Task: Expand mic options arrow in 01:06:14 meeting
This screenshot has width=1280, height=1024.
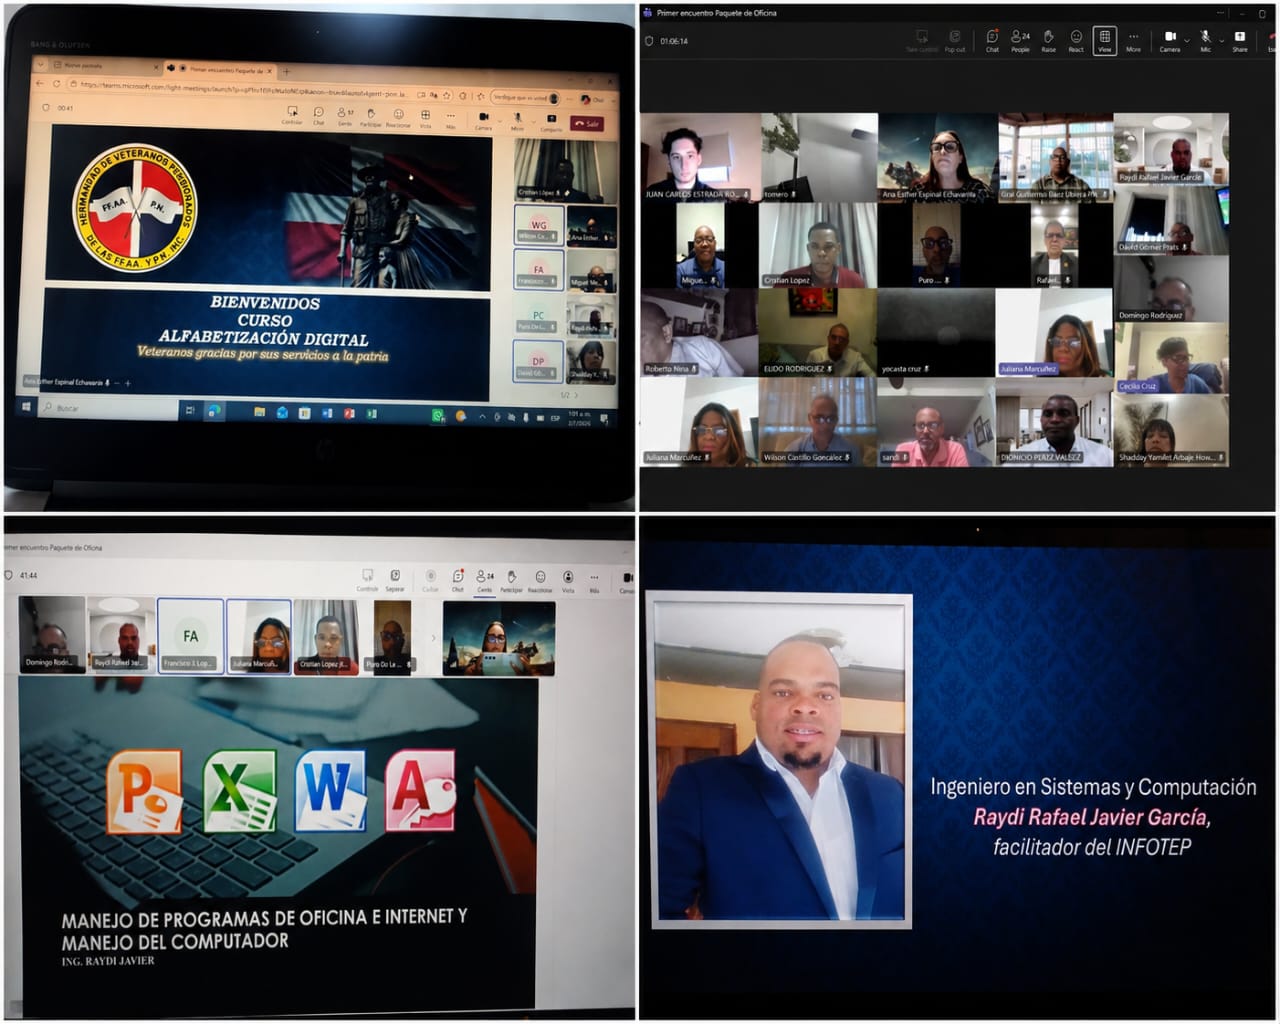Action: [1221, 40]
